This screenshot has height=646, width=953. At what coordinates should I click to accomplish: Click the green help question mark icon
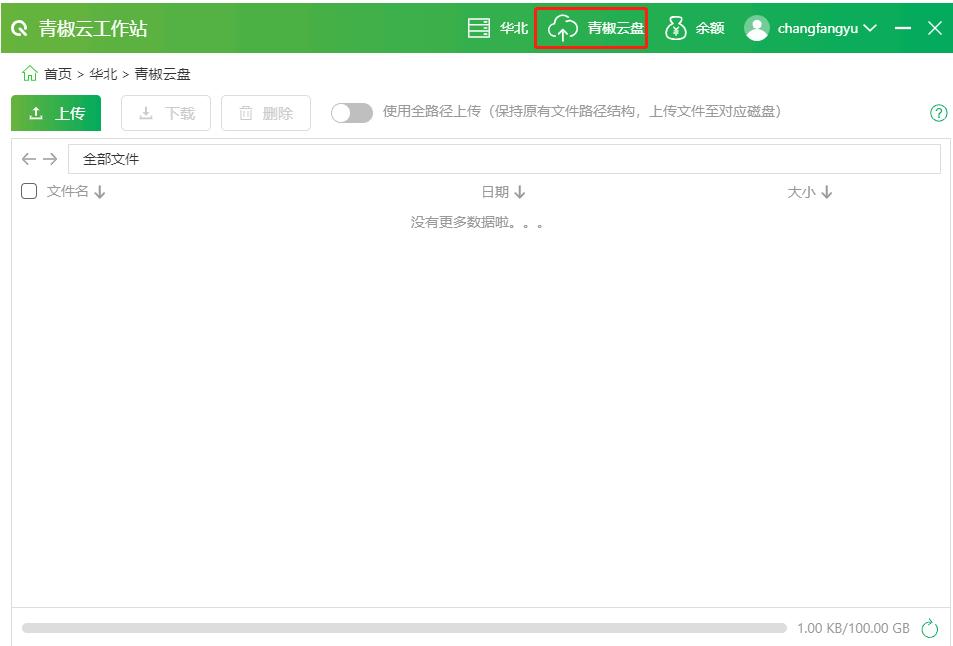(x=938, y=113)
